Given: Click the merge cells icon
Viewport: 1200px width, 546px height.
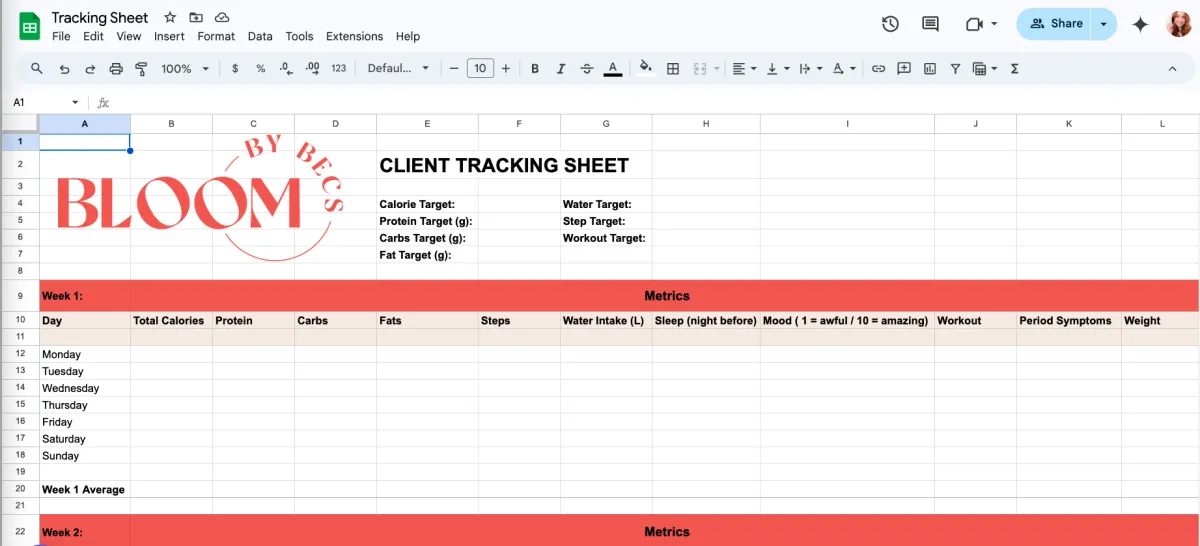Looking at the screenshot, I should 700,69.
